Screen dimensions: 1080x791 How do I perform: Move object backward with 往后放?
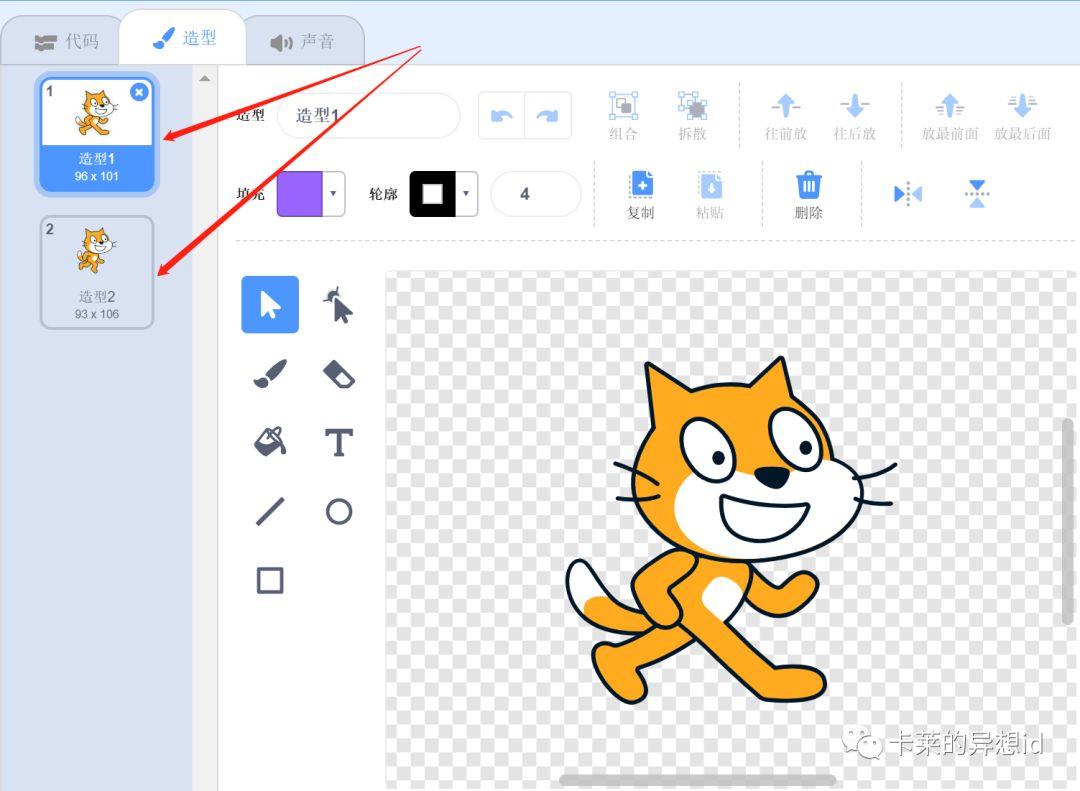pos(854,116)
